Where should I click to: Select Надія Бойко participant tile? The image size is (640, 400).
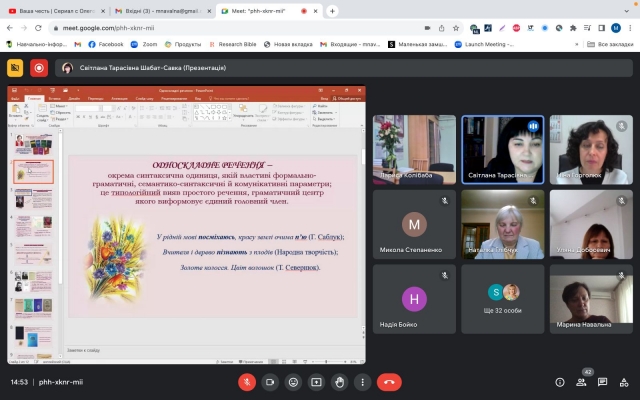414,299
